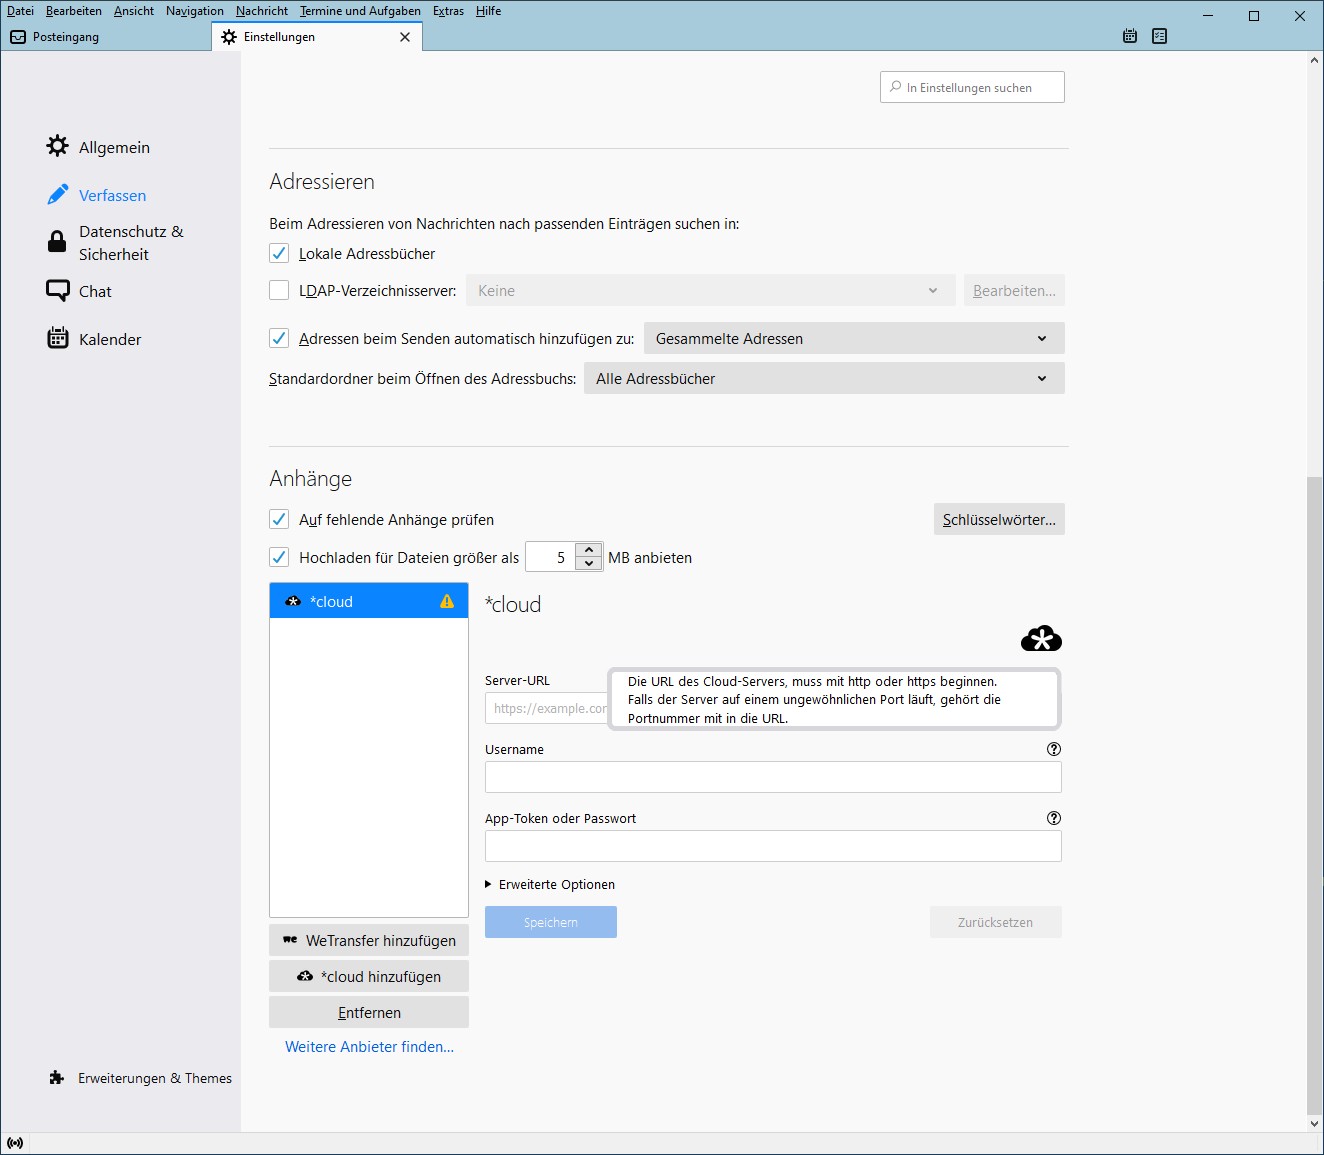1324x1155 pixels.
Task: Open the Alle Adressbücher dropdown
Action: click(823, 379)
